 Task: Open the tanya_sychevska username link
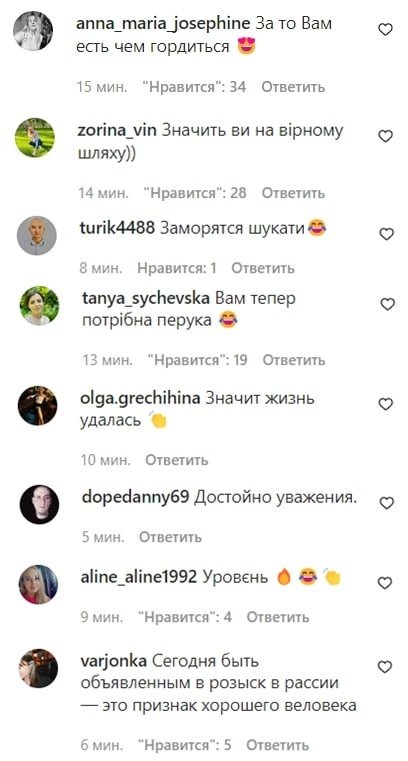pyautogui.click(x=146, y=298)
